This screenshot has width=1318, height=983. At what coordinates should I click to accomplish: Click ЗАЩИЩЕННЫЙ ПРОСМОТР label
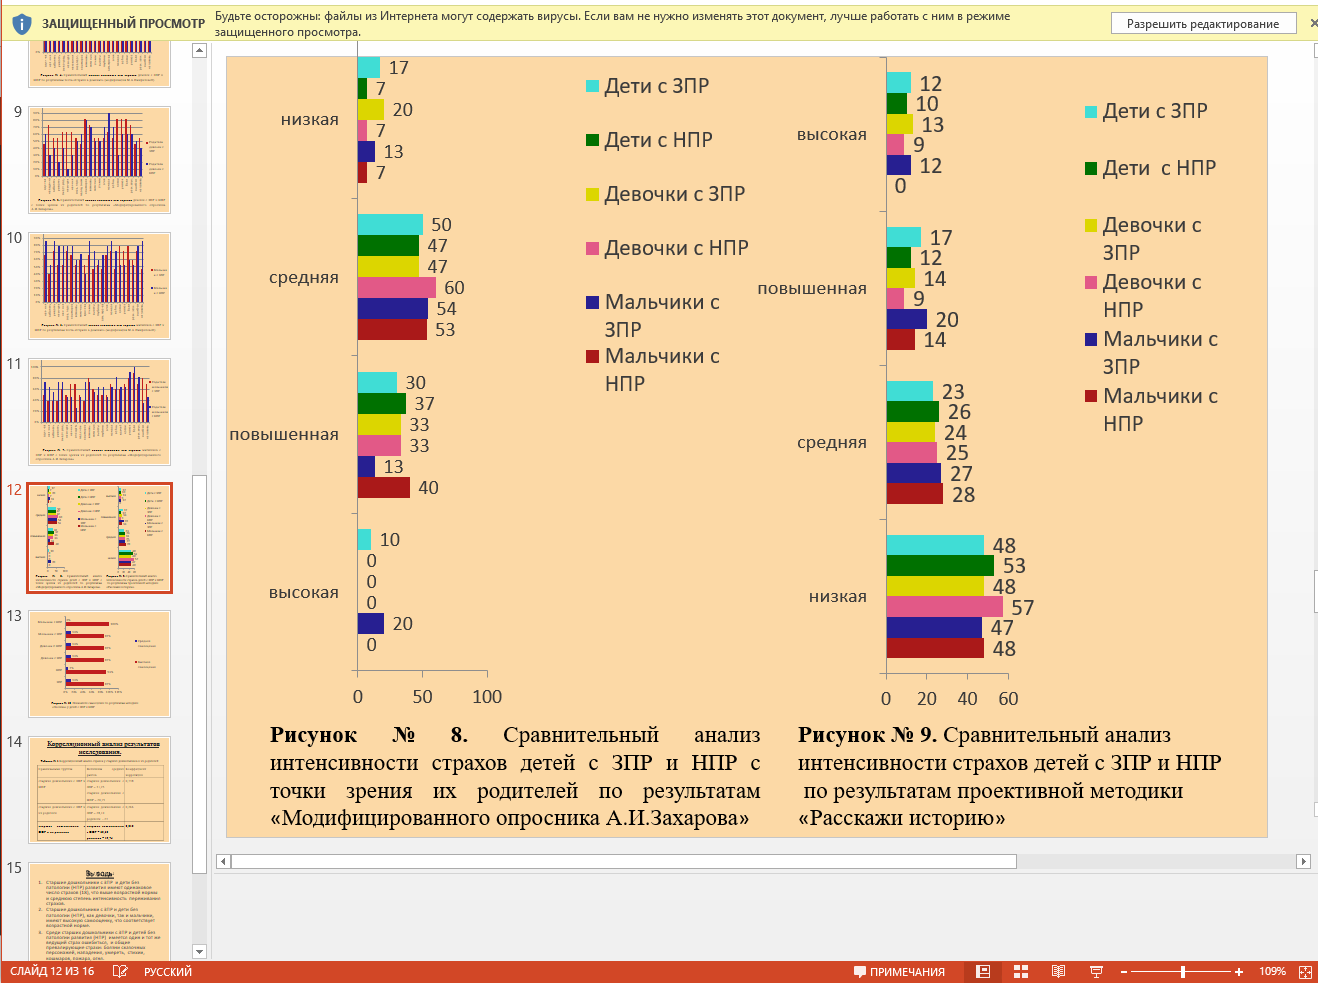(x=123, y=23)
